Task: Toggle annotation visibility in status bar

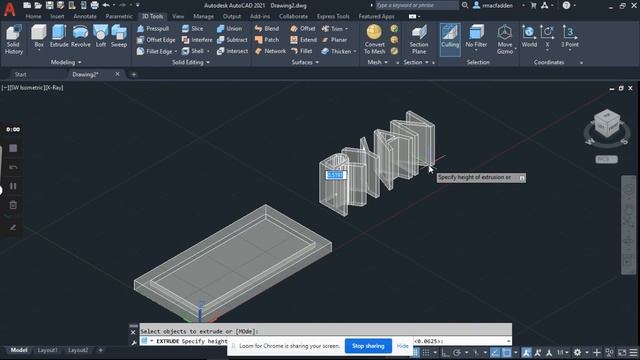Action: pos(526,352)
